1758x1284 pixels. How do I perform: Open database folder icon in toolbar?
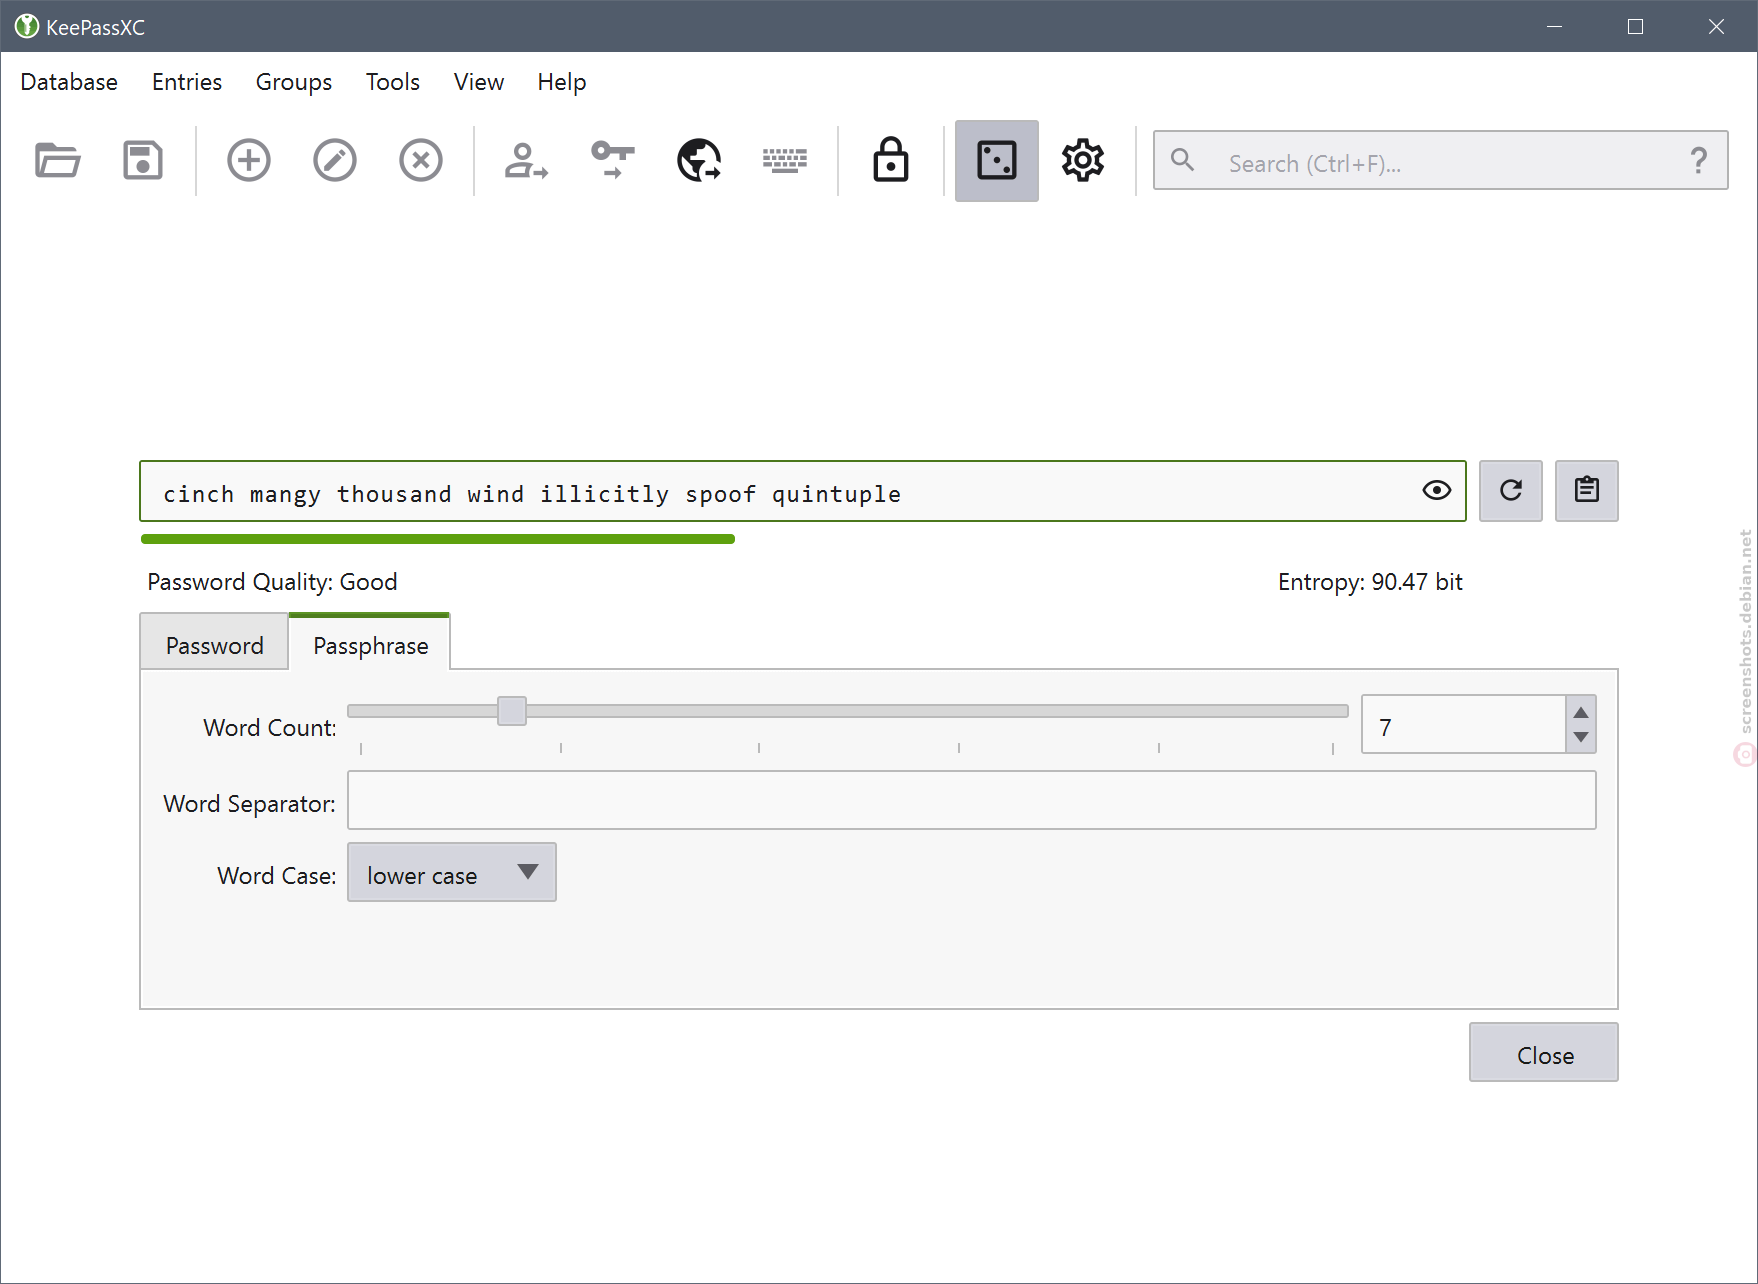click(x=57, y=160)
